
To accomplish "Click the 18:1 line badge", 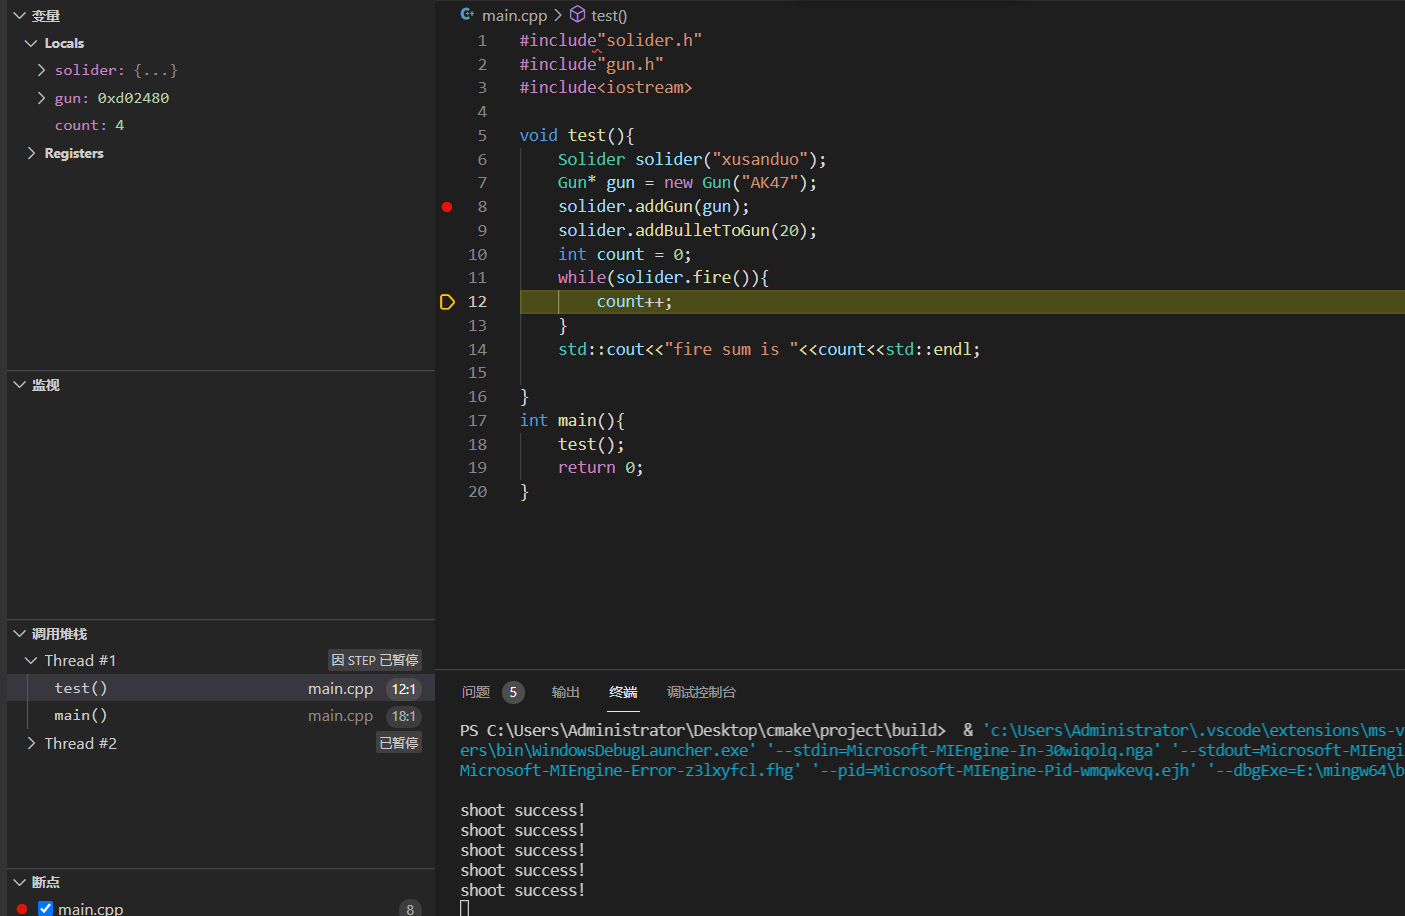I will pyautogui.click(x=404, y=716).
